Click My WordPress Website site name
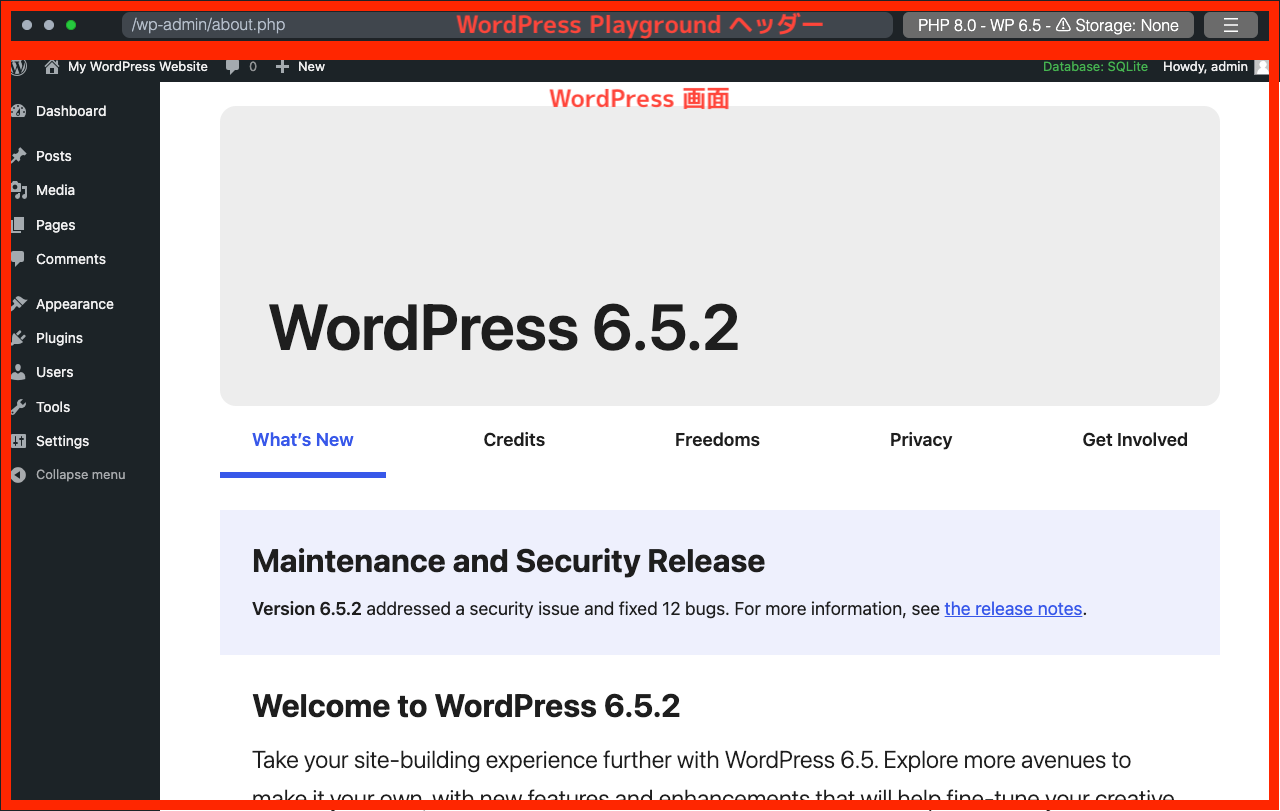 click(x=138, y=67)
